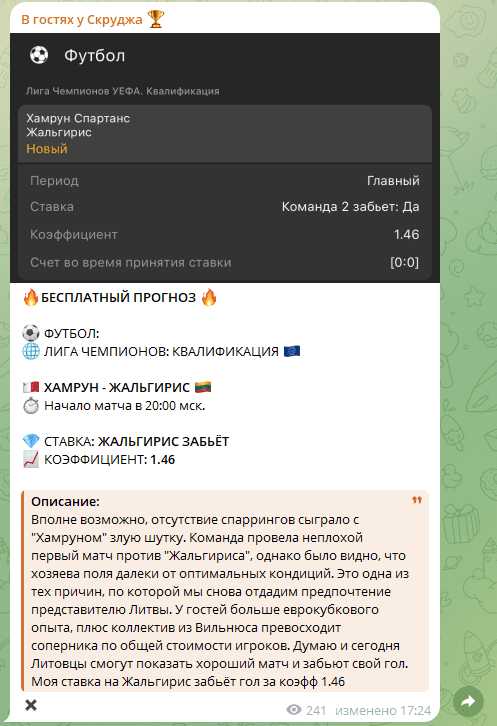The height and width of the screenshot is (726, 497).
Task: Click the Malta flag emoji before ХАМРУН
Action: pos(31,387)
